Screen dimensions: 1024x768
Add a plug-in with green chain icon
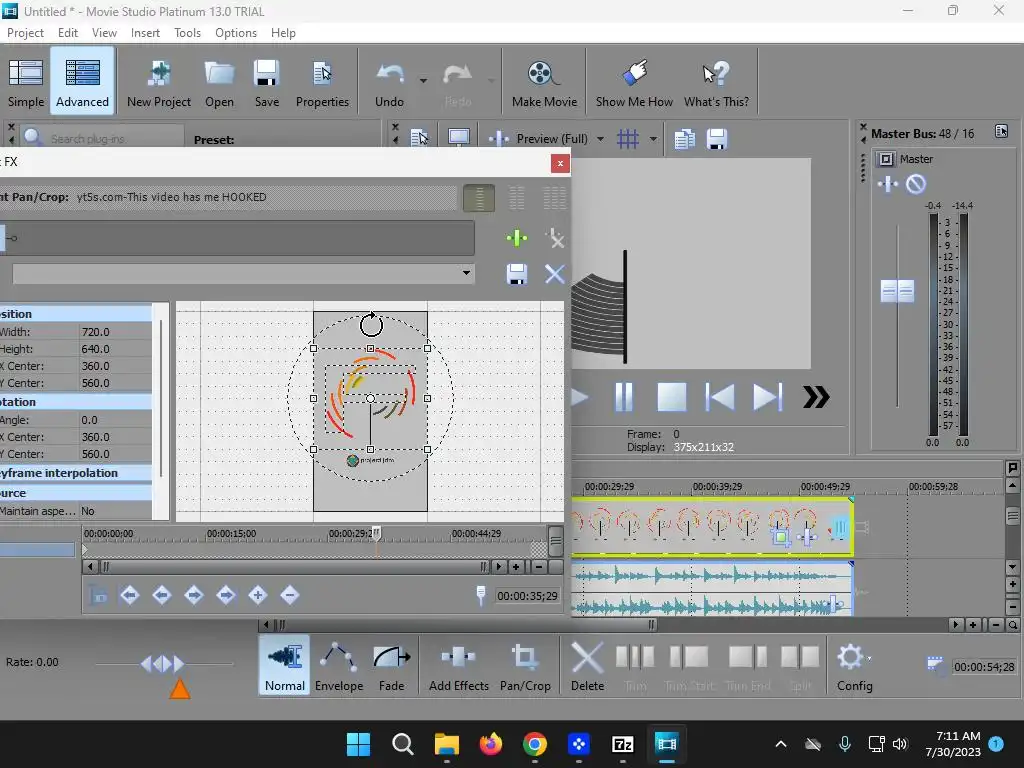(x=517, y=238)
